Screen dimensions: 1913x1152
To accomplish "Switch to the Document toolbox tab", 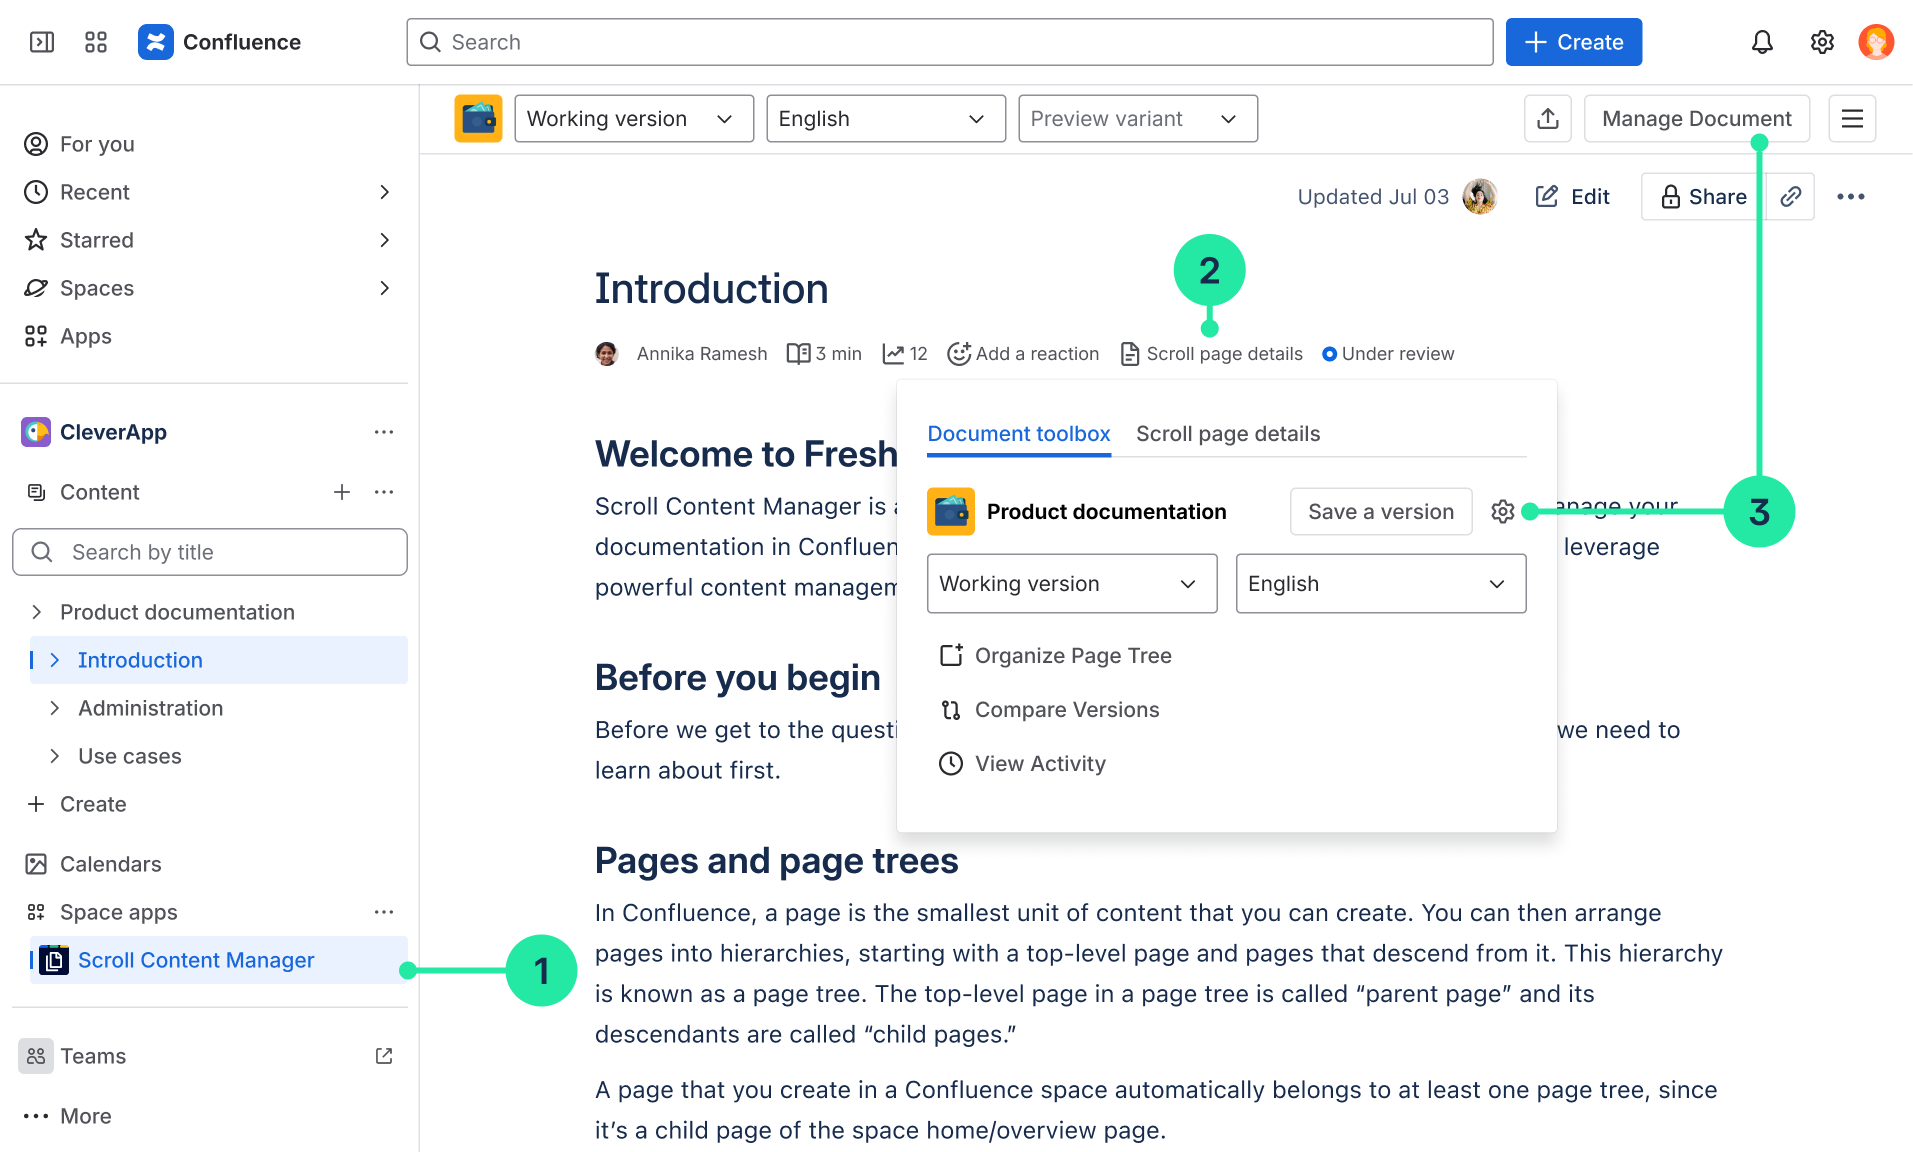I will point(1019,434).
